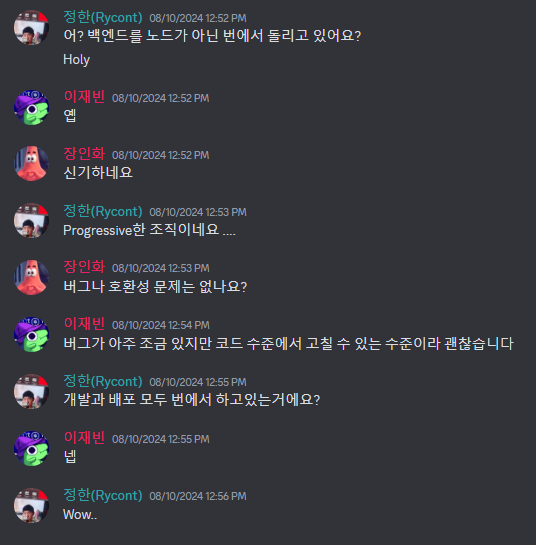The width and height of the screenshot is (536, 545).
Task: Click the message '버그나 호환성 문제는 없나요?'
Action: (155, 287)
